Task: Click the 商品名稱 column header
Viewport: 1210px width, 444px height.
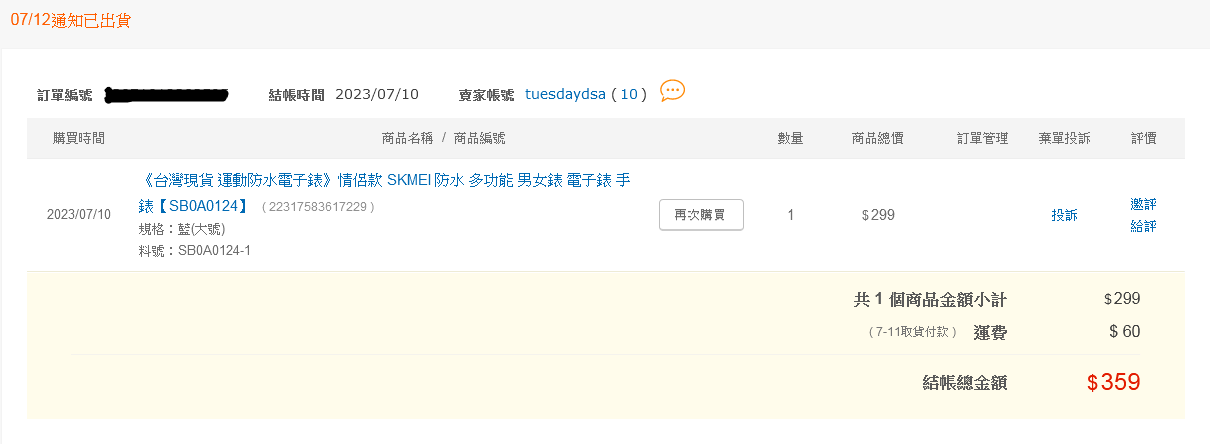Action: (x=408, y=138)
